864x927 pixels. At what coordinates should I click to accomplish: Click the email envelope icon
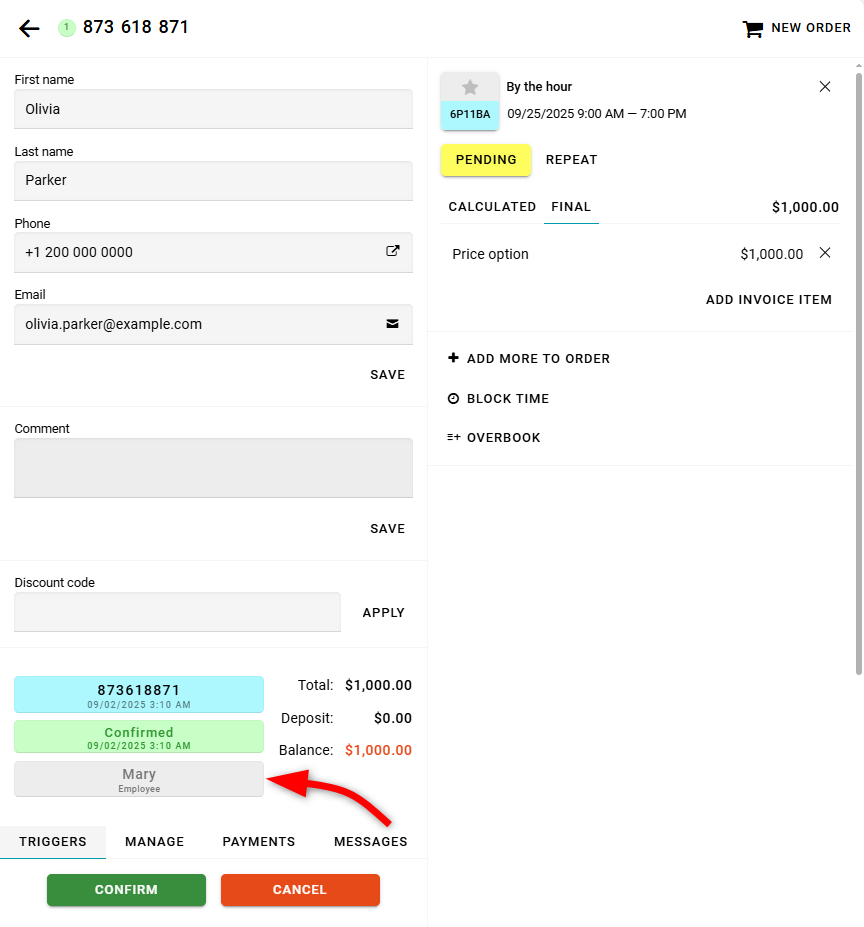(393, 324)
